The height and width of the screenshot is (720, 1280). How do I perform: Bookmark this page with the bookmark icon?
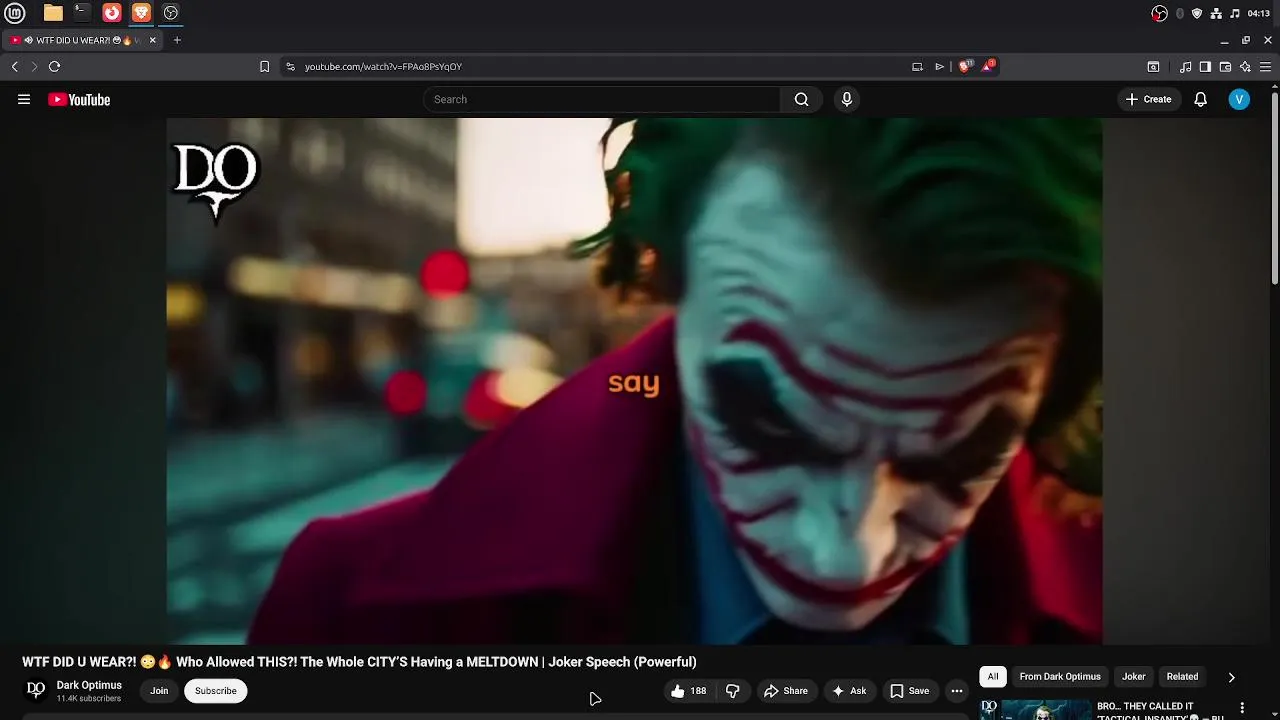click(x=264, y=66)
